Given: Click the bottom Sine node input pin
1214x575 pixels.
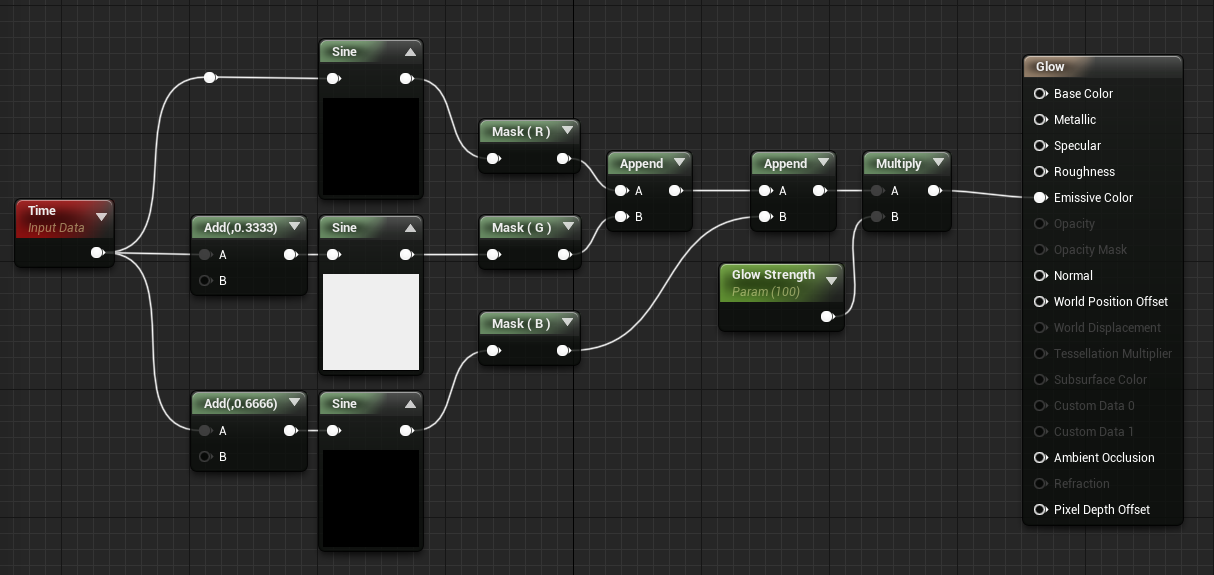Looking at the screenshot, I should (x=333, y=431).
